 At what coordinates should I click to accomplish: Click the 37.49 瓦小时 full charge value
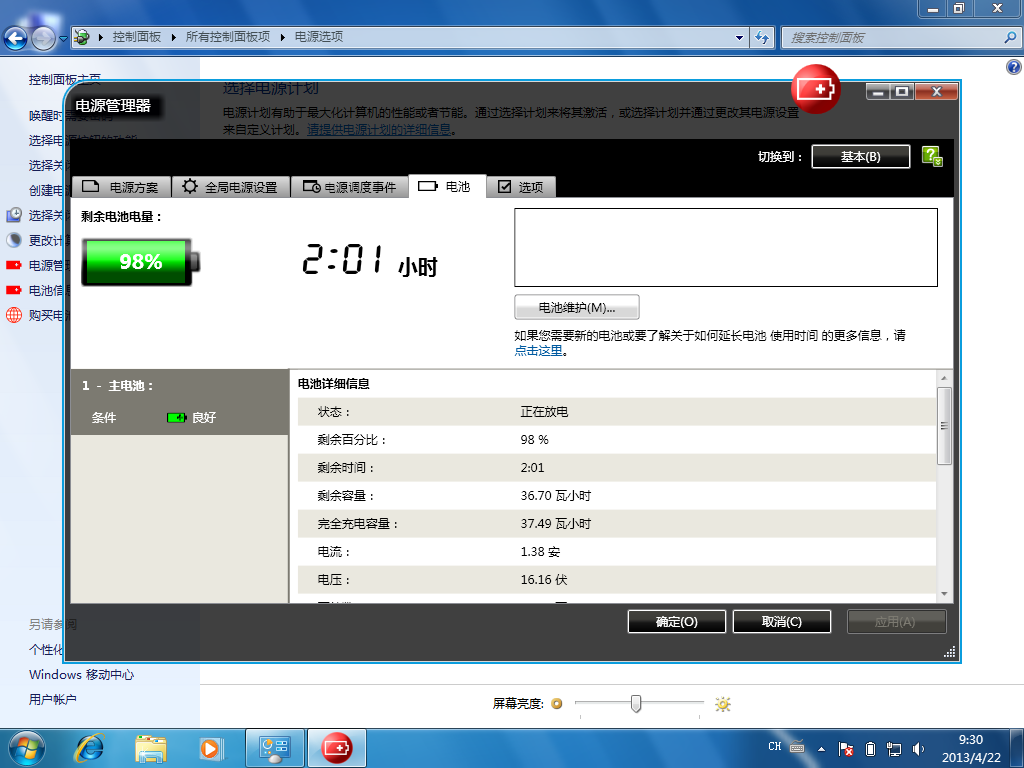tap(555, 524)
